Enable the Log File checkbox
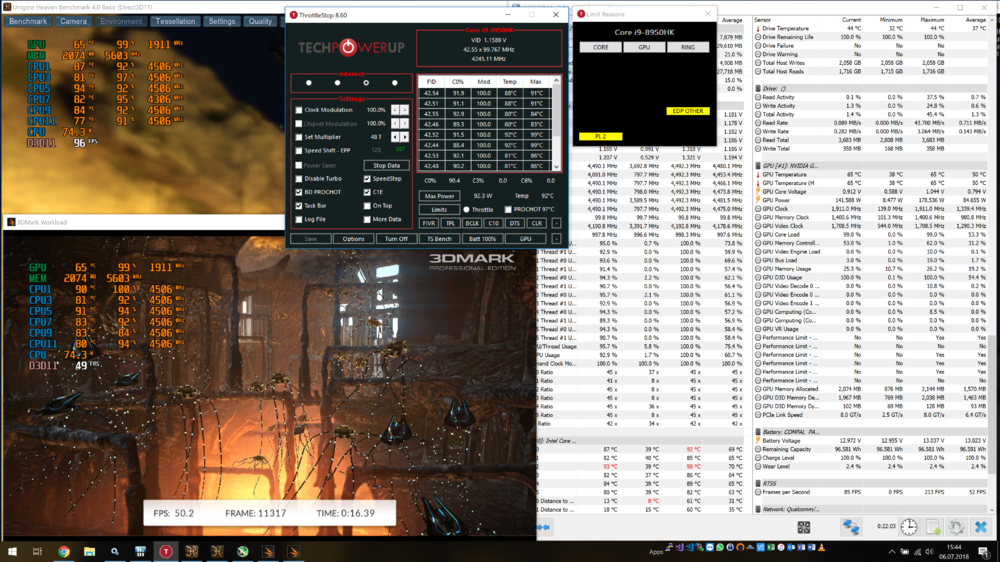The width and height of the screenshot is (1000, 562). [298, 219]
